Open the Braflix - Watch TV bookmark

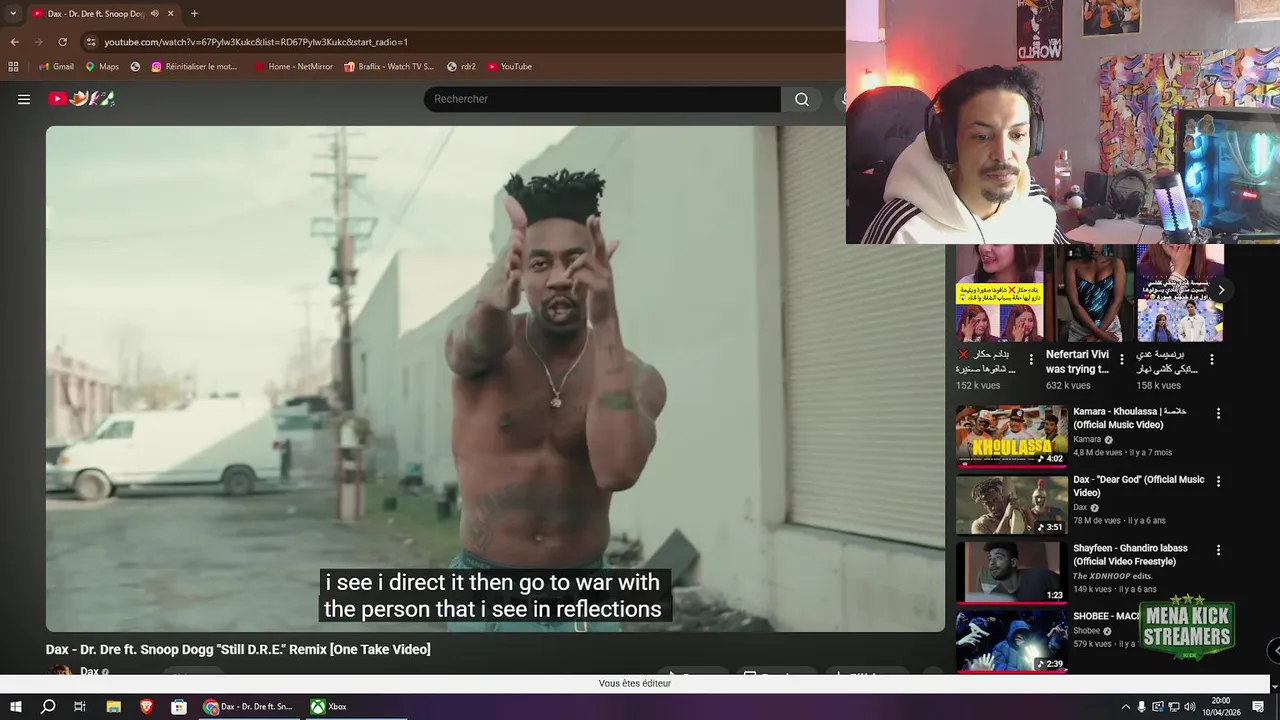(x=389, y=67)
